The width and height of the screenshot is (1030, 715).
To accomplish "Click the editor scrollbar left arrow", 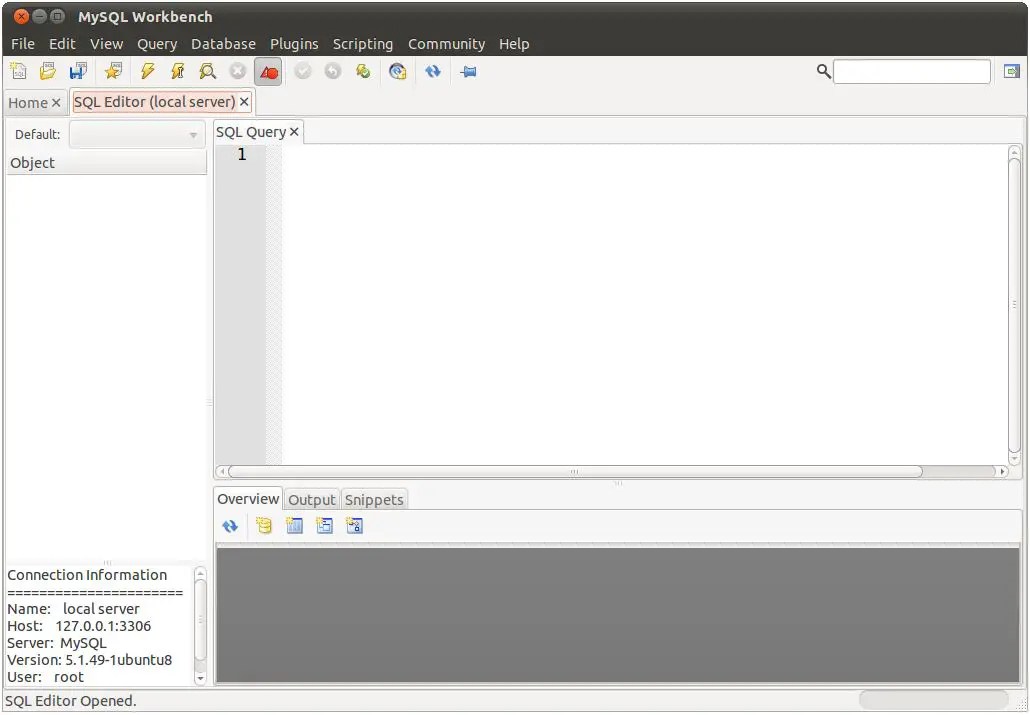I will pyautogui.click(x=222, y=471).
